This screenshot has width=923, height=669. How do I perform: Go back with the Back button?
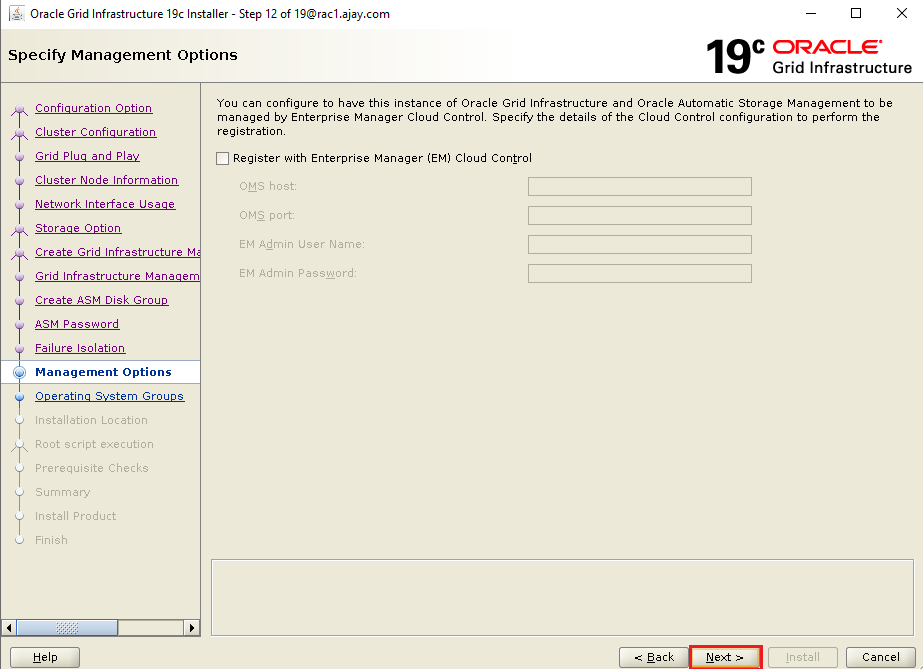click(653, 657)
